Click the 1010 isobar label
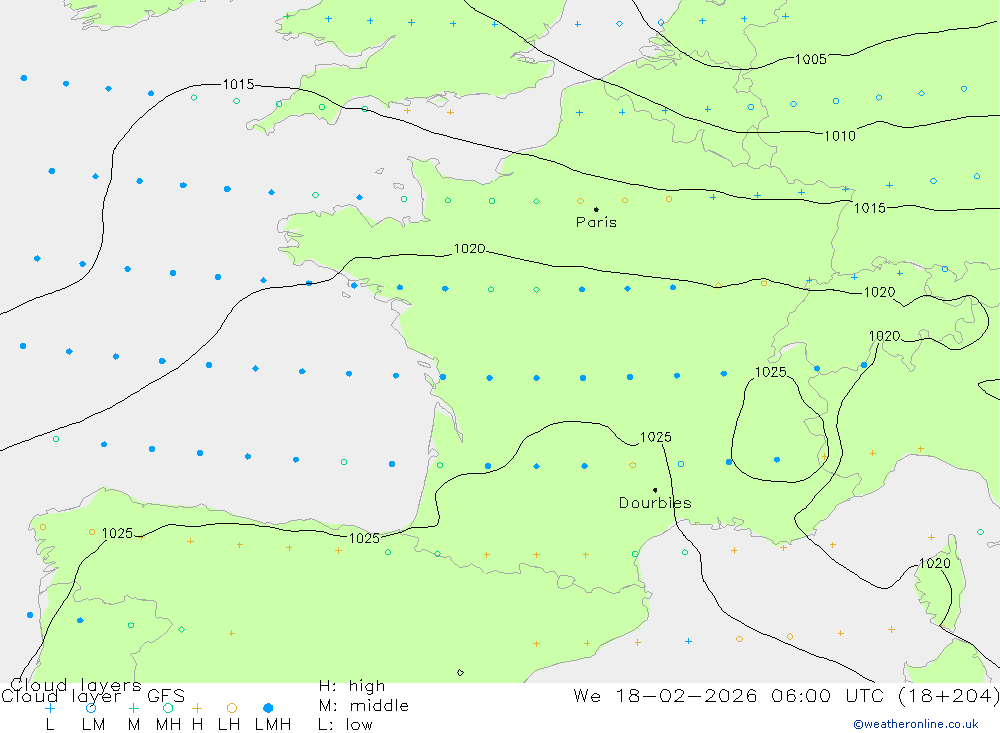This screenshot has width=1000, height=733. pyautogui.click(x=839, y=136)
